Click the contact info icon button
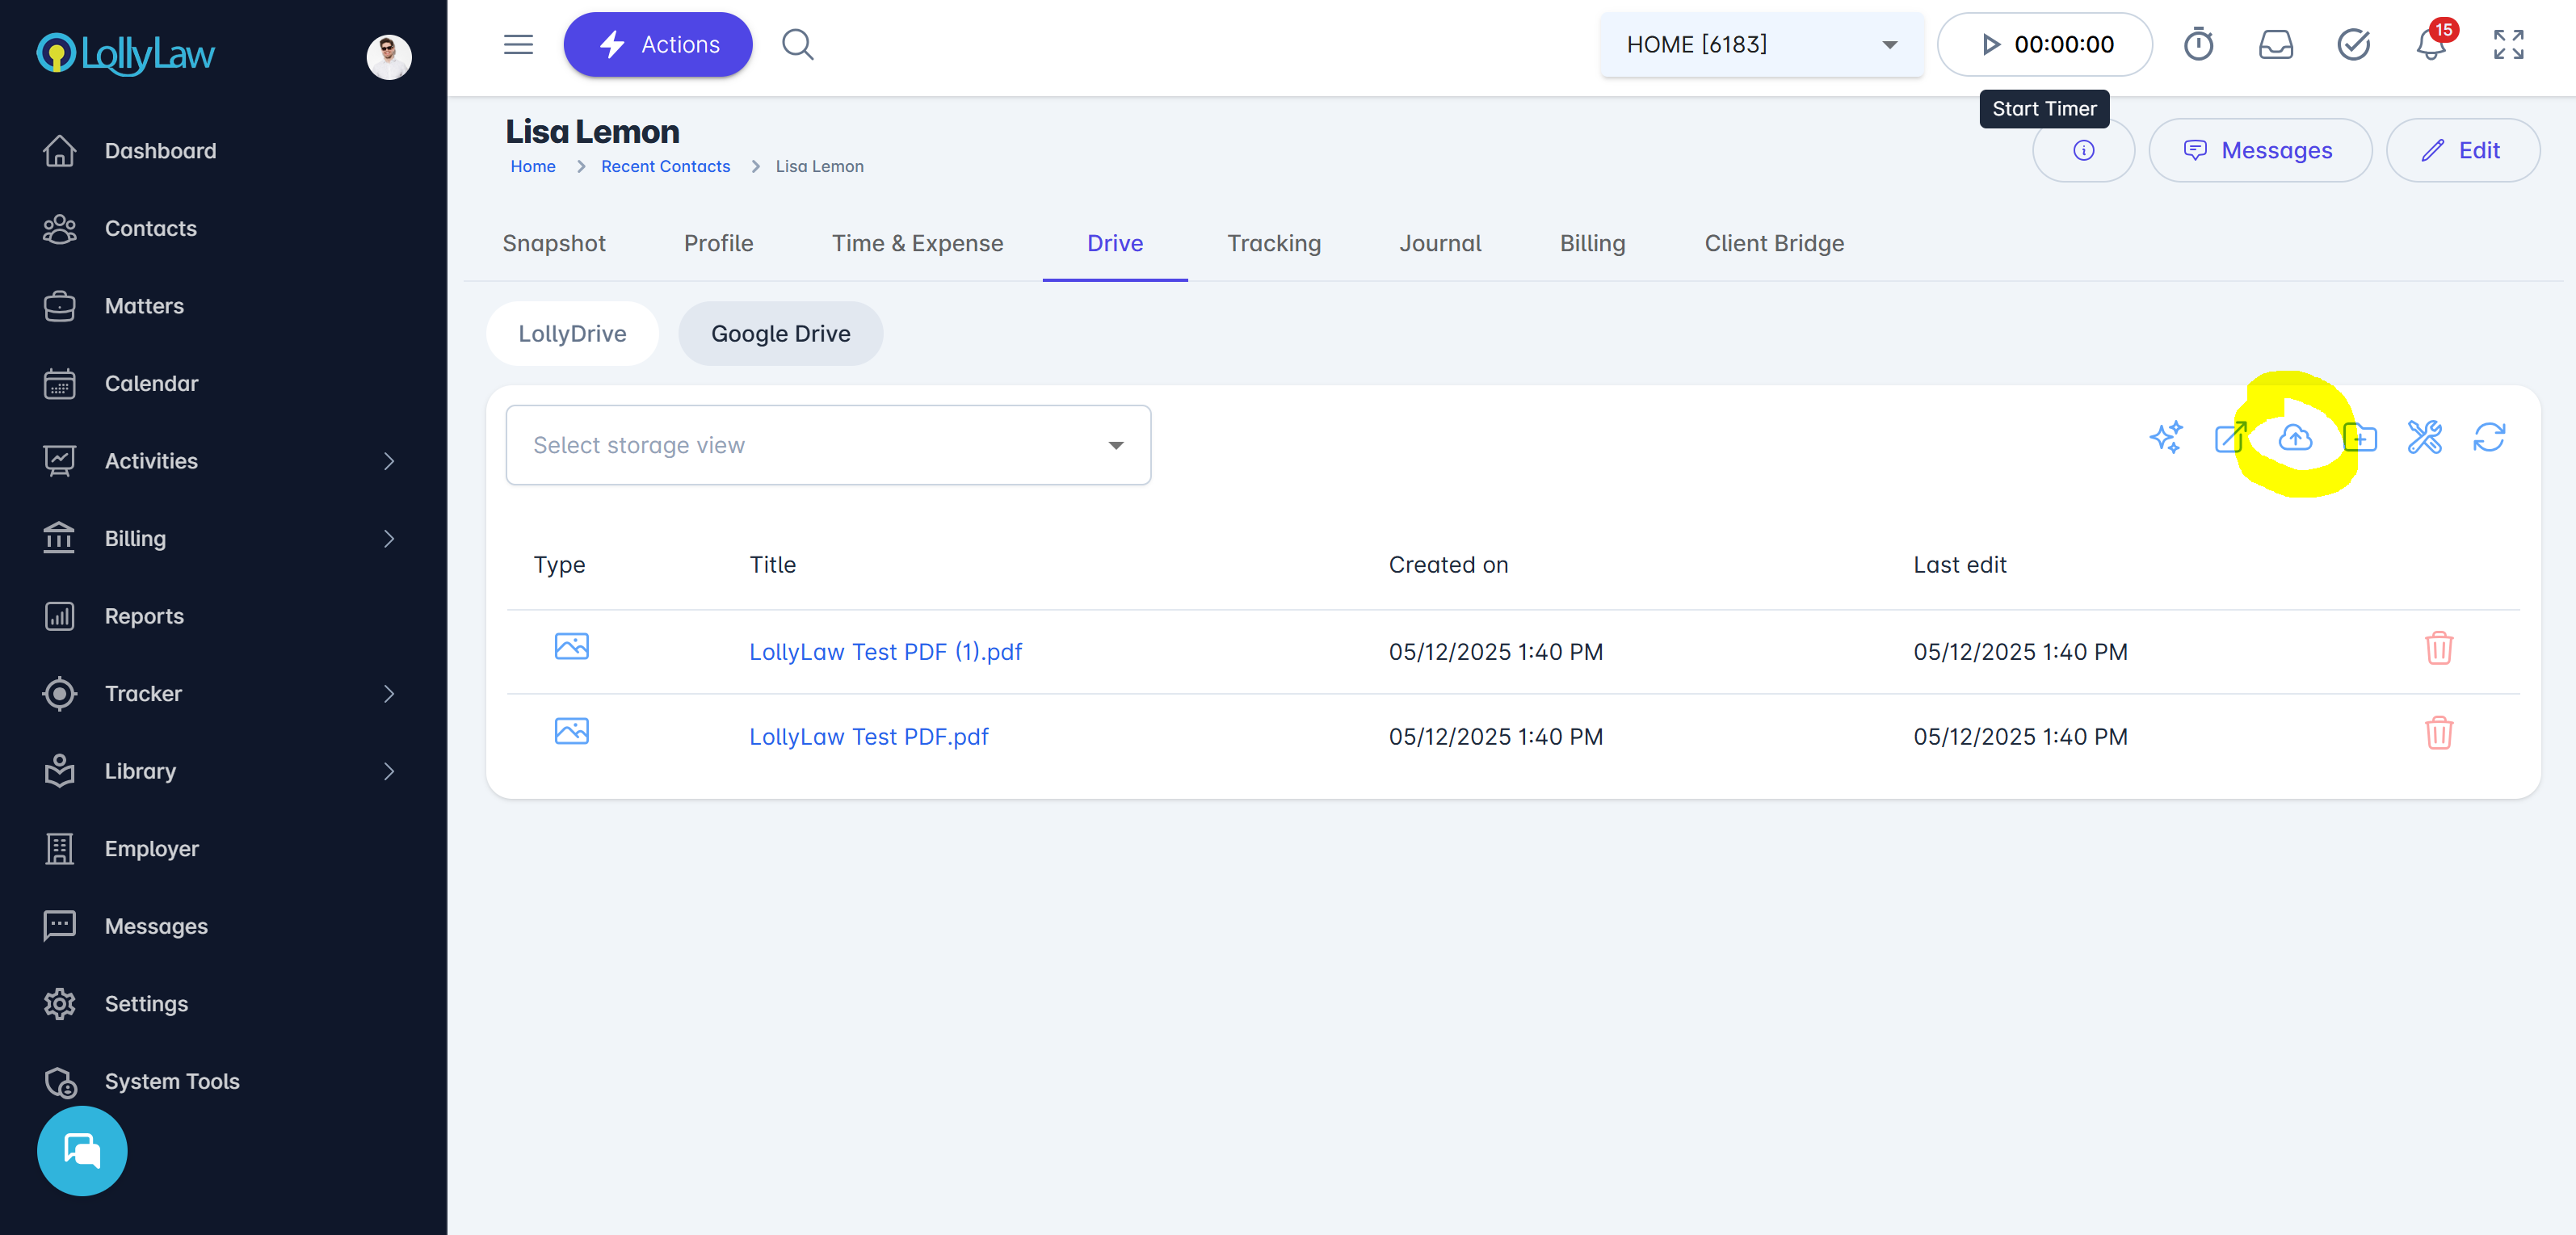 pos(2083,150)
